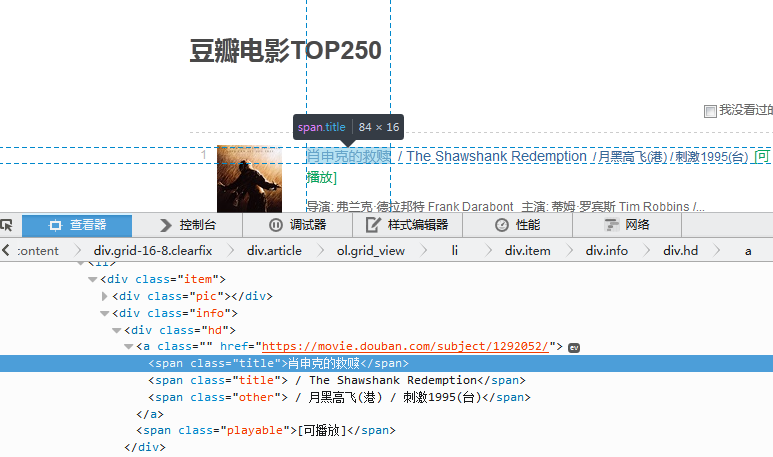
Task: Collapse the div class hd node
Action: [x=116, y=330]
